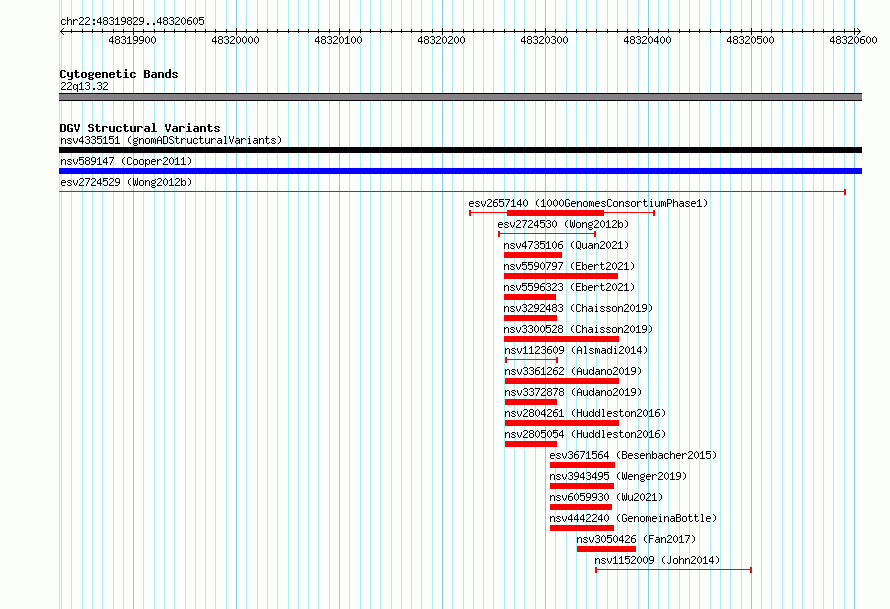Click ruler position 48320400
The height and width of the screenshot is (609, 890).
(647, 40)
